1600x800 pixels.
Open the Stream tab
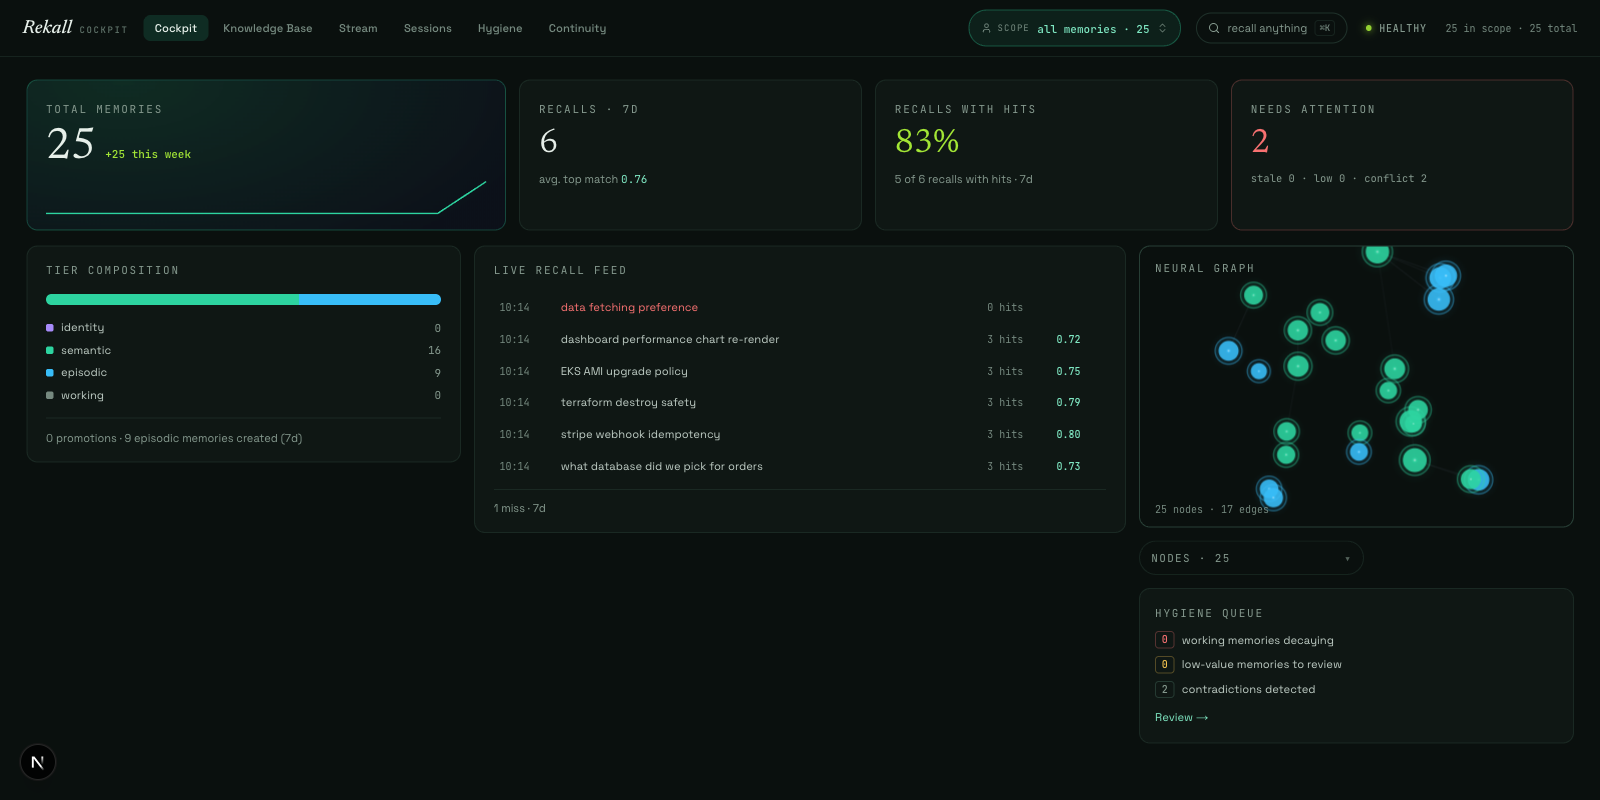[x=358, y=28]
